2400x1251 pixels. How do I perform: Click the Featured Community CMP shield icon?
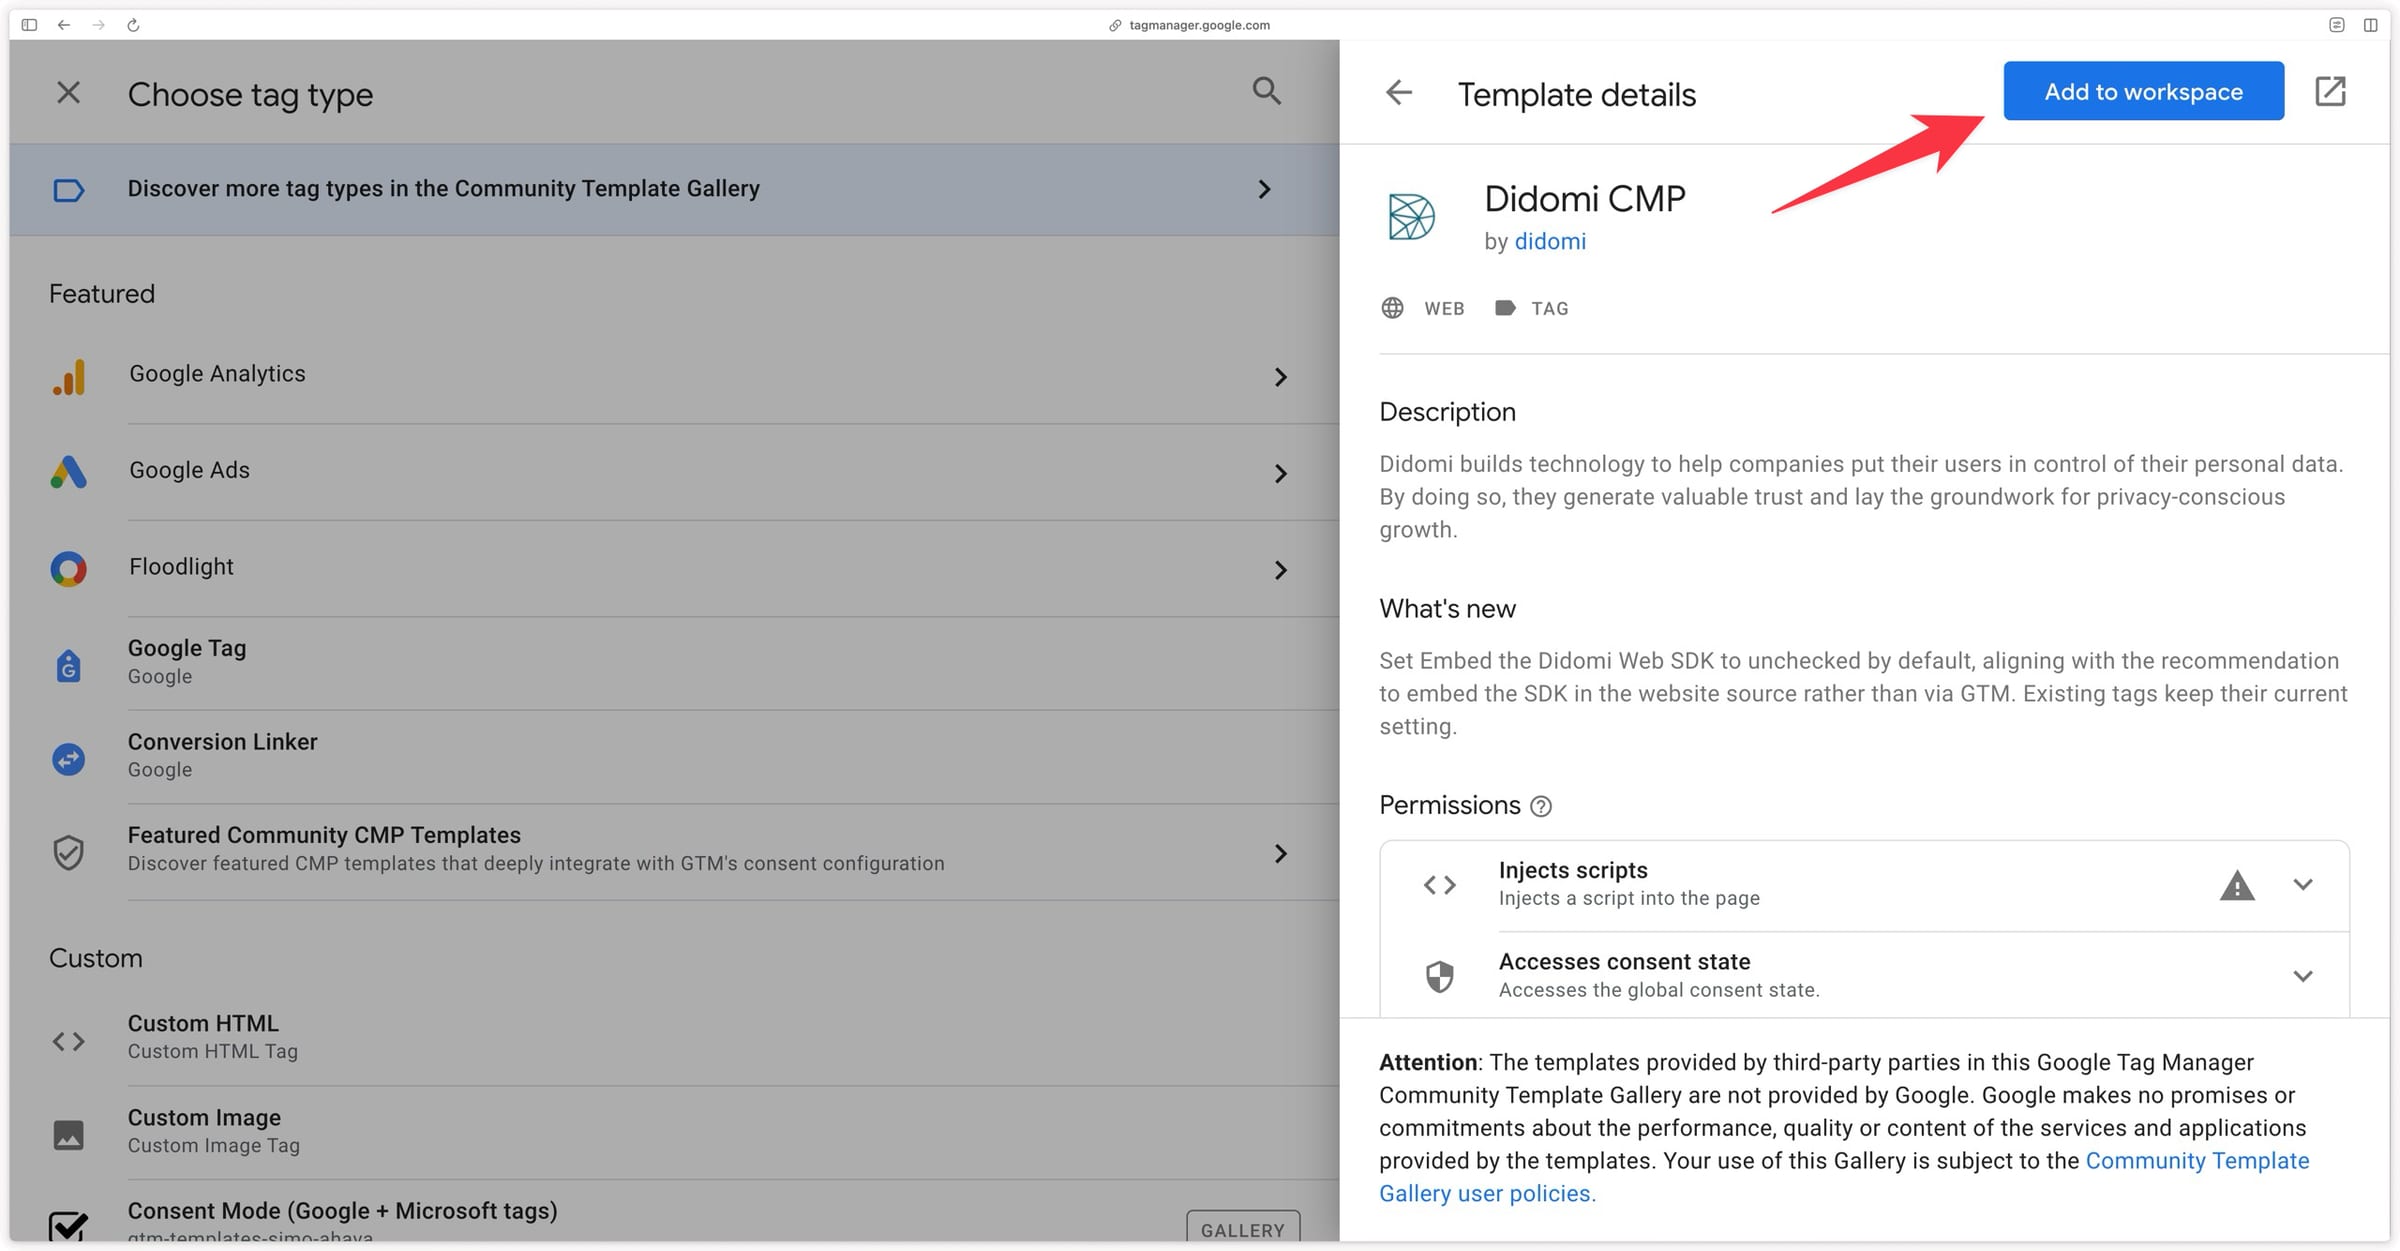68,852
